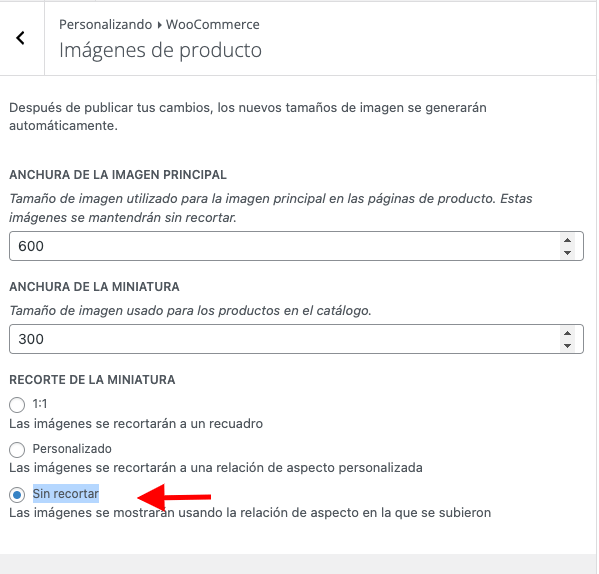Click the 'ANCHURA DE LA IMAGEN PRINCIPAL' label
The image size is (599, 574).
(118, 175)
